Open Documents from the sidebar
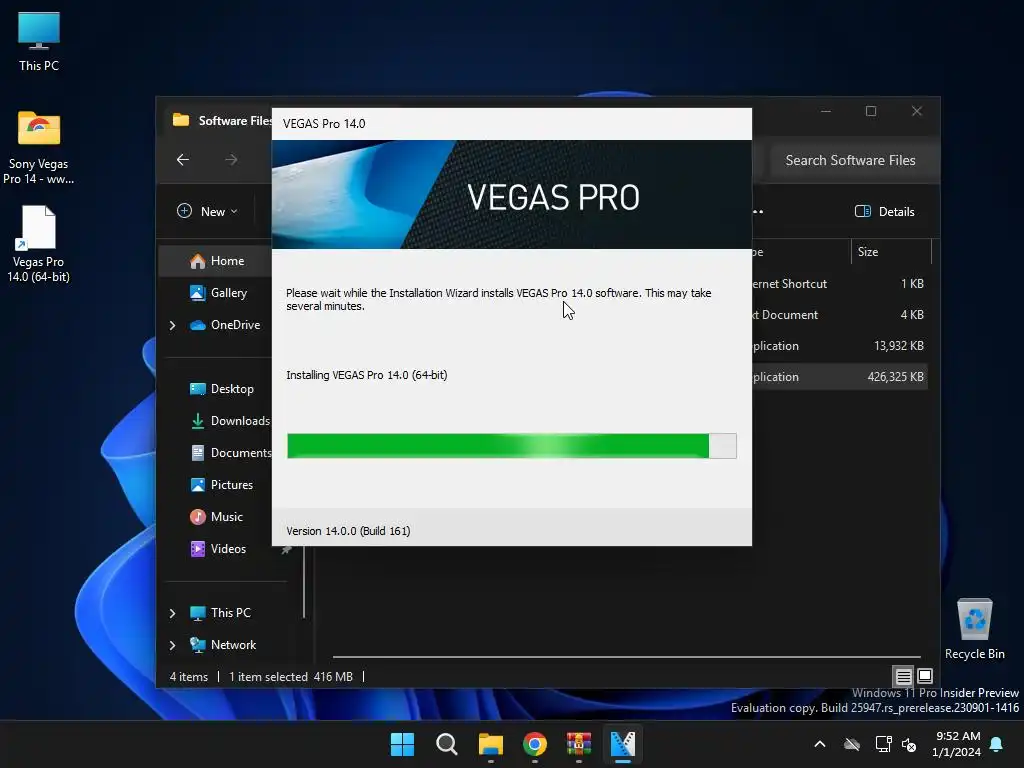Viewport: 1024px width, 768px height. (x=231, y=453)
